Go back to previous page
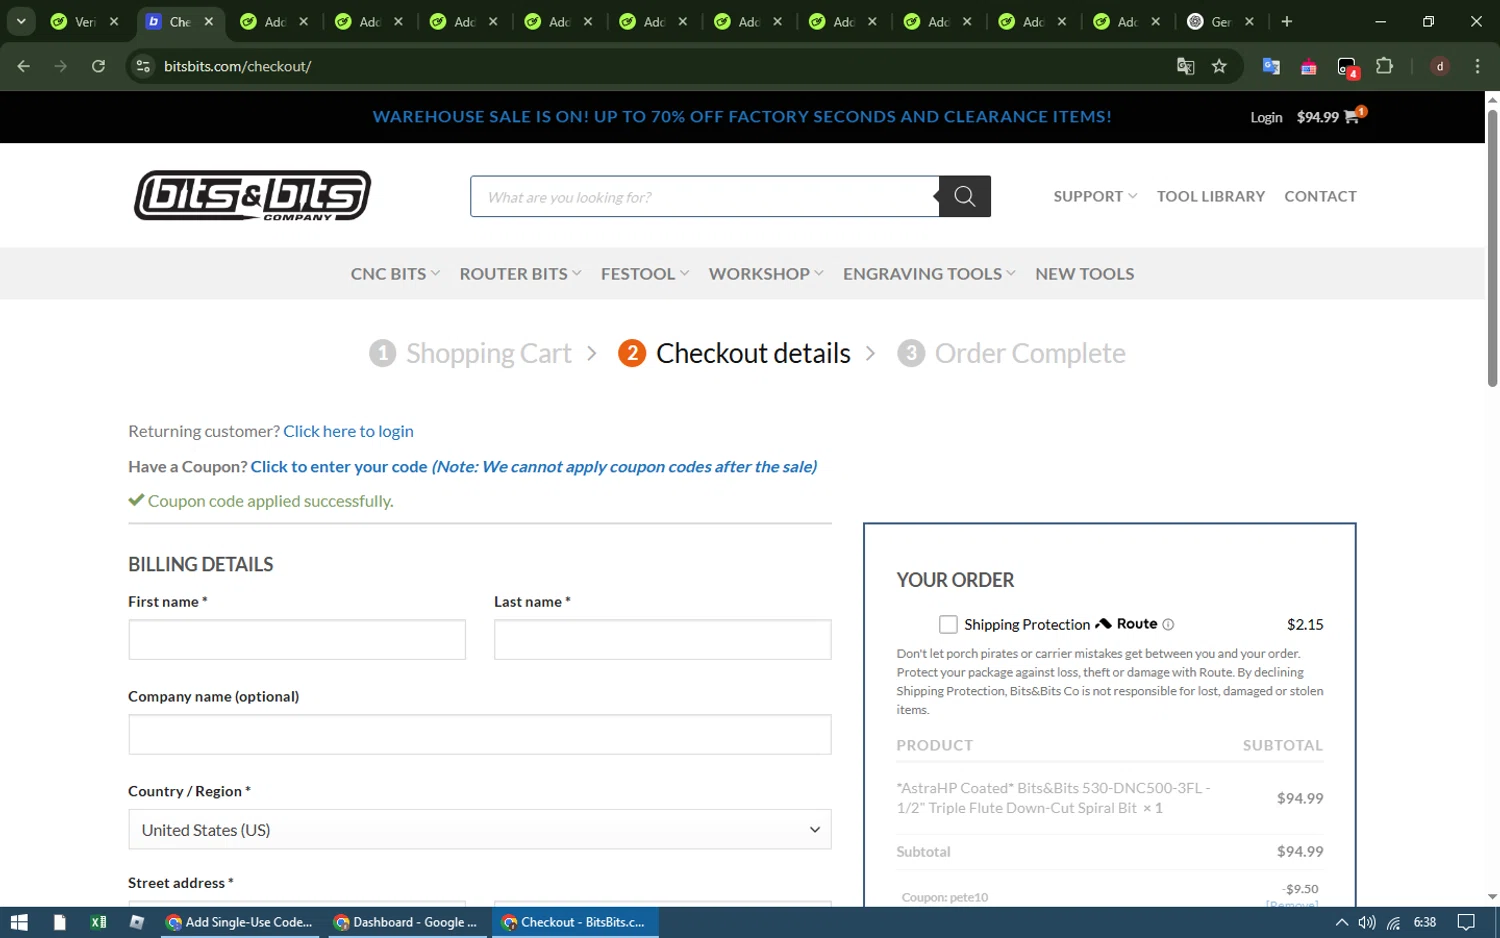The width and height of the screenshot is (1500, 938). pos(24,66)
